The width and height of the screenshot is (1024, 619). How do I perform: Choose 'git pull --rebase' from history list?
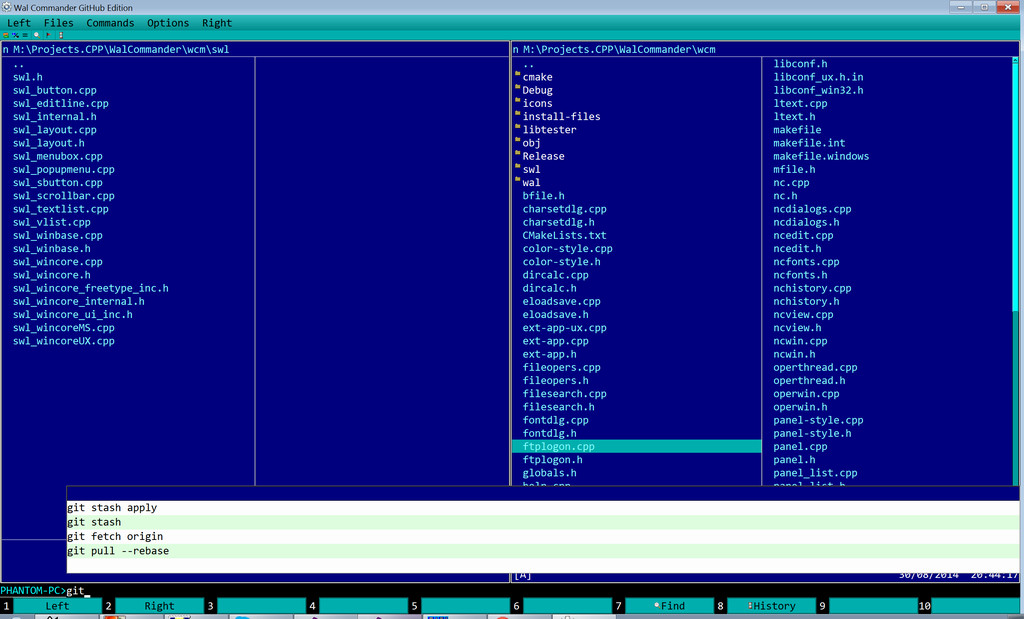point(543,550)
